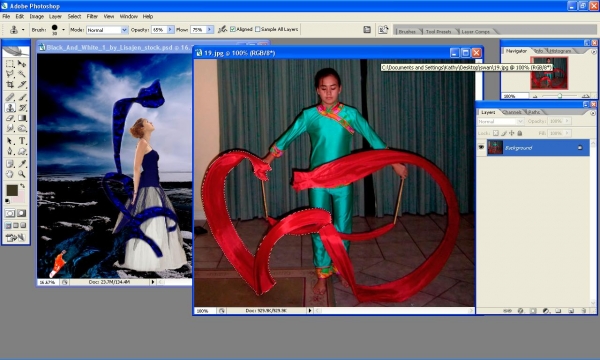Select the Custom Shape tool

[x=22, y=151]
